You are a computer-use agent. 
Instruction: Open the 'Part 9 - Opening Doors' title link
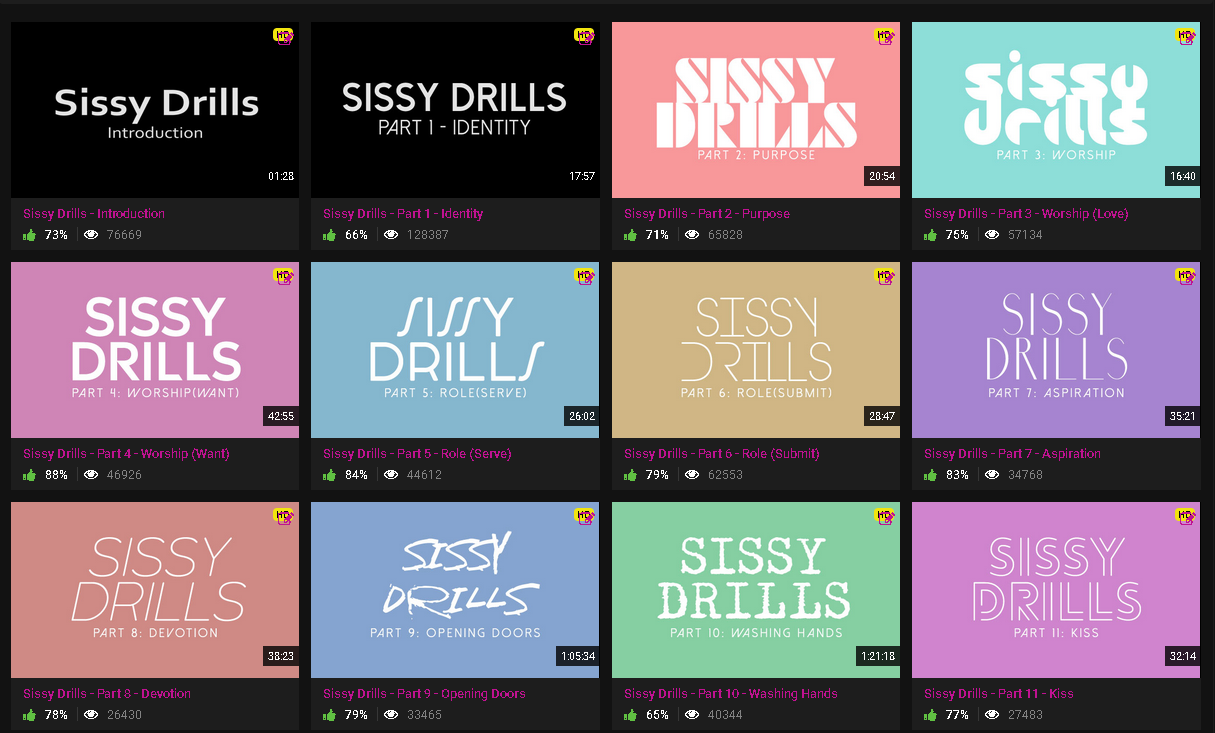[x=424, y=694]
